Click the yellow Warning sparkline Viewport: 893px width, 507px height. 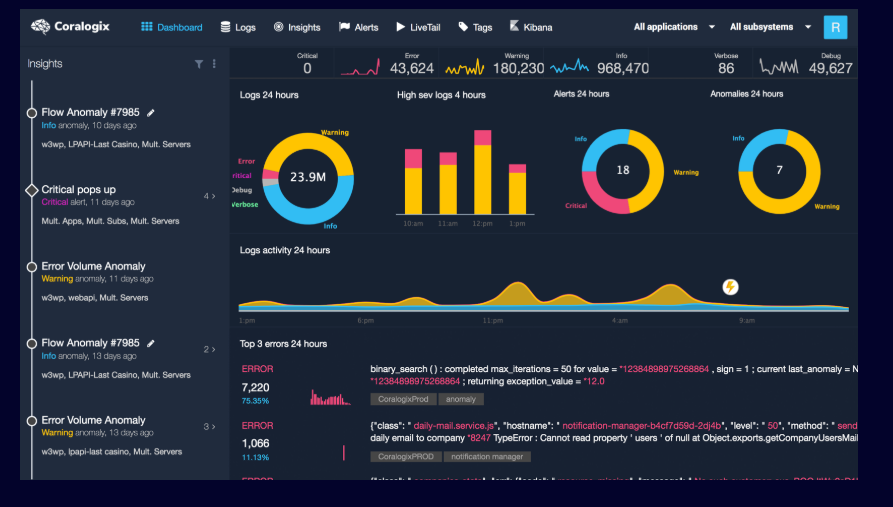point(465,68)
